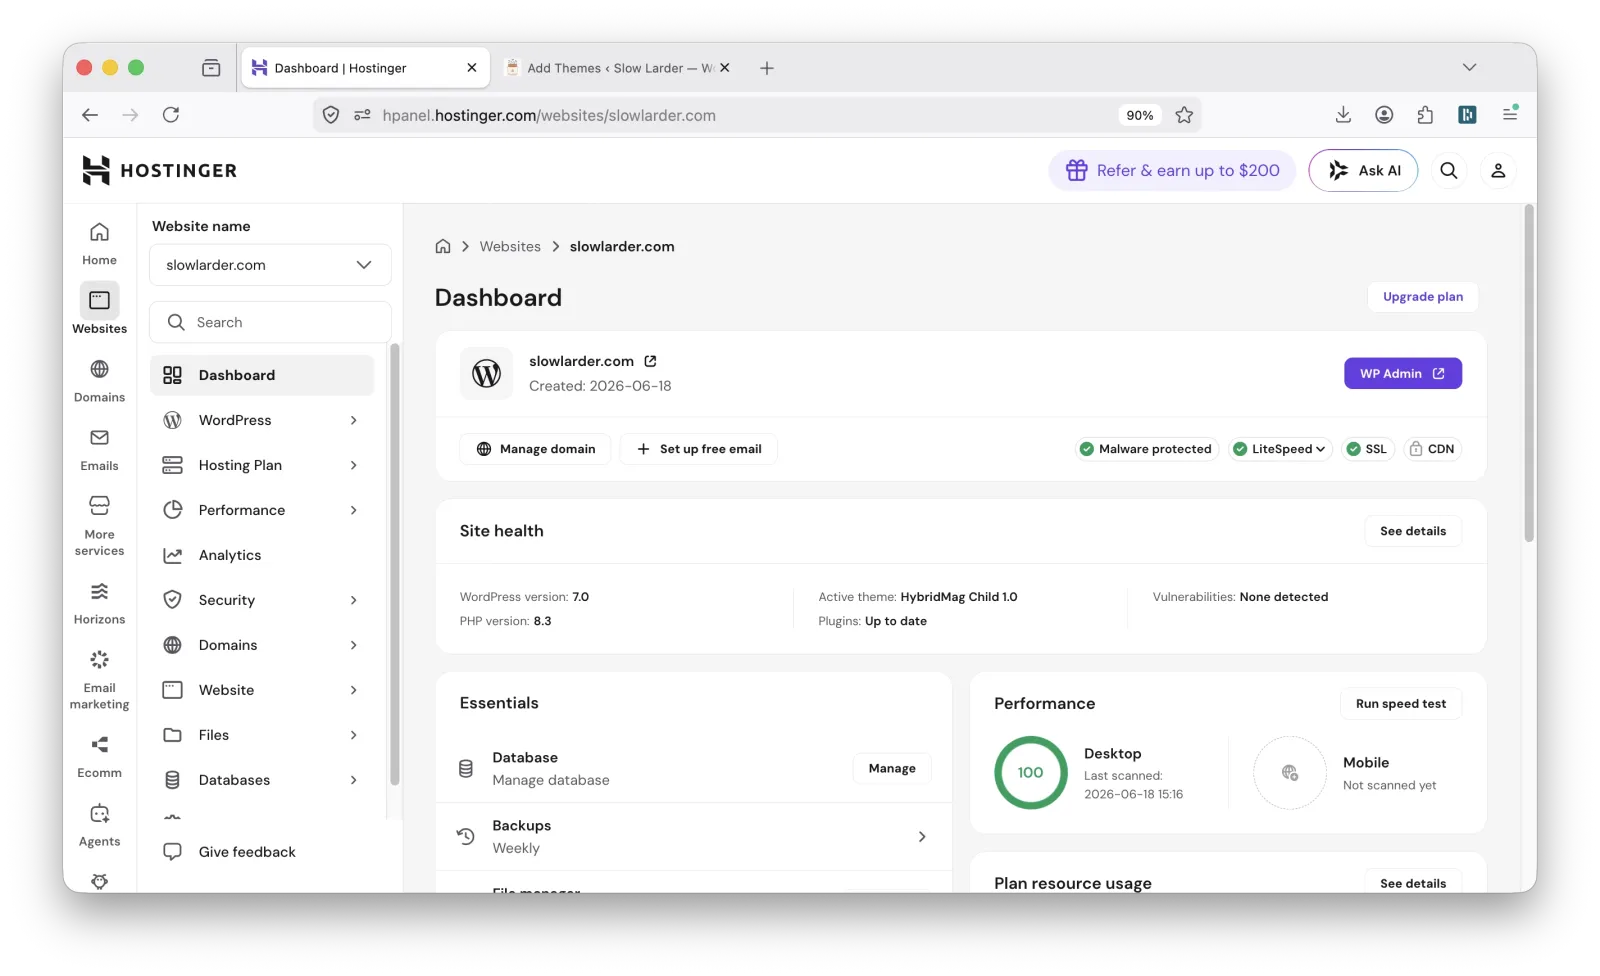Click the WP Admin button
Viewport: 1600px width, 976px height.
1403,373
